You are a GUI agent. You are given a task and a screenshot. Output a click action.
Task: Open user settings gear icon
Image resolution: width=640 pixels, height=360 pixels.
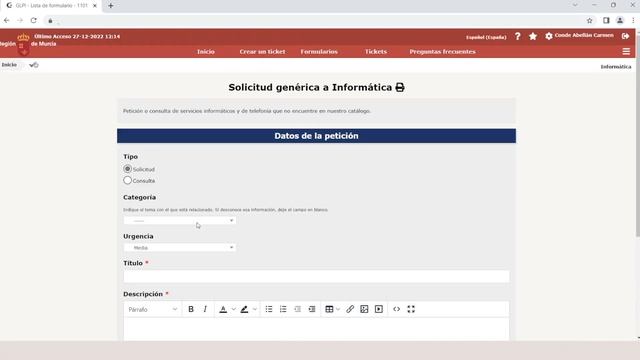point(549,36)
